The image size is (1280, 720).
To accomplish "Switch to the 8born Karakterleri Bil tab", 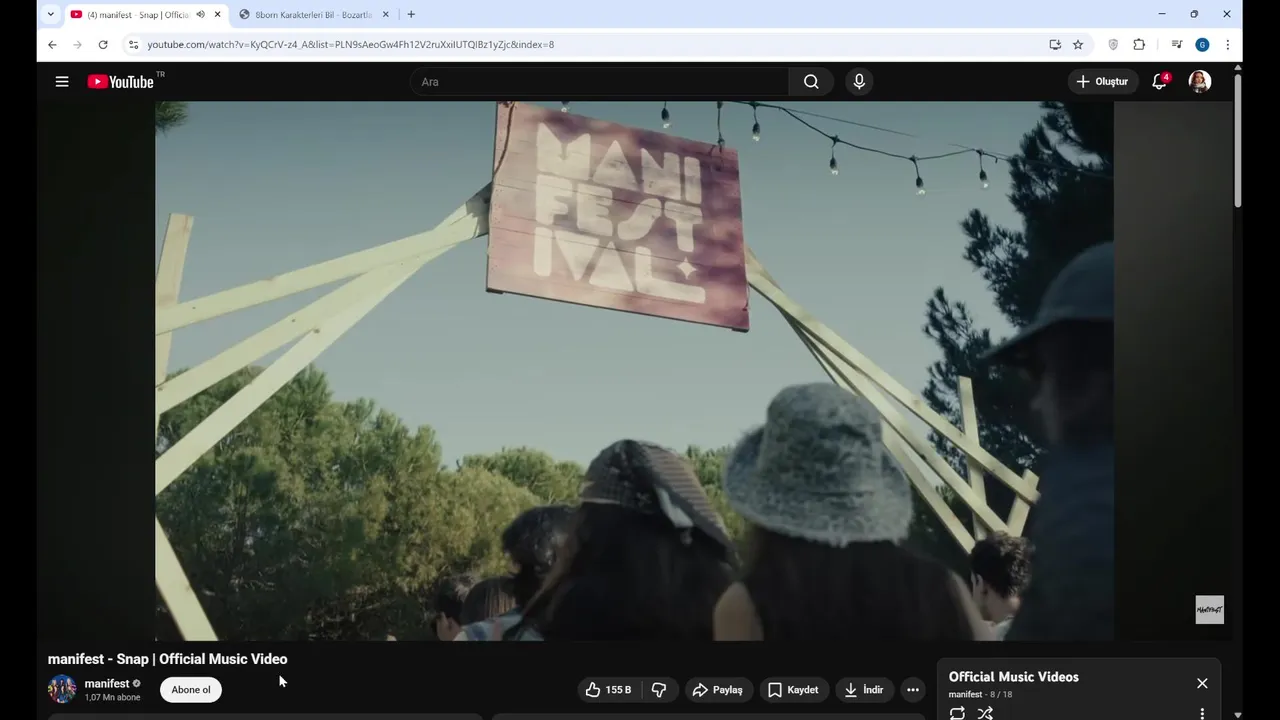I will (313, 15).
